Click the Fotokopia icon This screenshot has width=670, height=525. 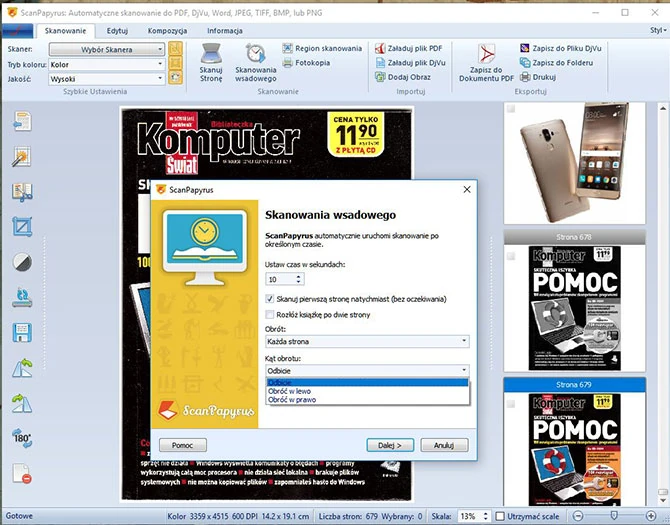pyautogui.click(x=288, y=63)
